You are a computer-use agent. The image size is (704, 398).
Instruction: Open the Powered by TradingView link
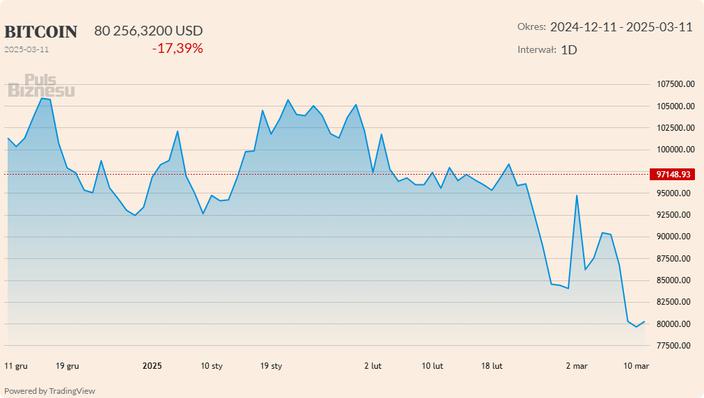[49, 391]
